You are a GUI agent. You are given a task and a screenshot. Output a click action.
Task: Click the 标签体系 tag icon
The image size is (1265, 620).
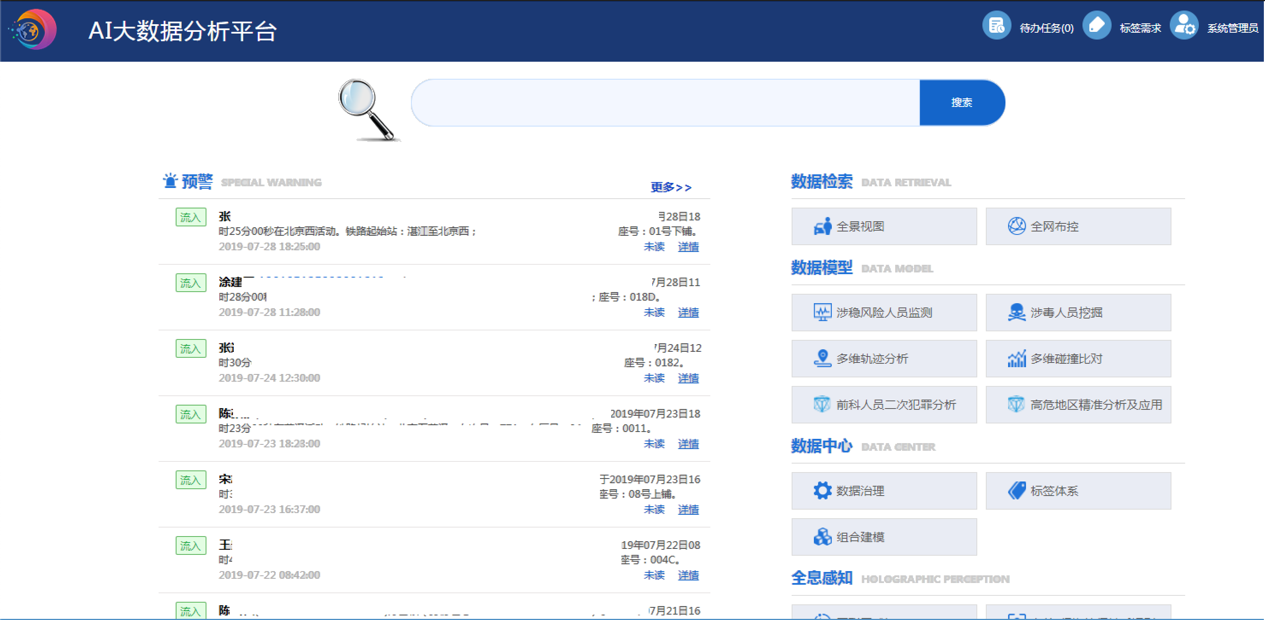point(1016,491)
